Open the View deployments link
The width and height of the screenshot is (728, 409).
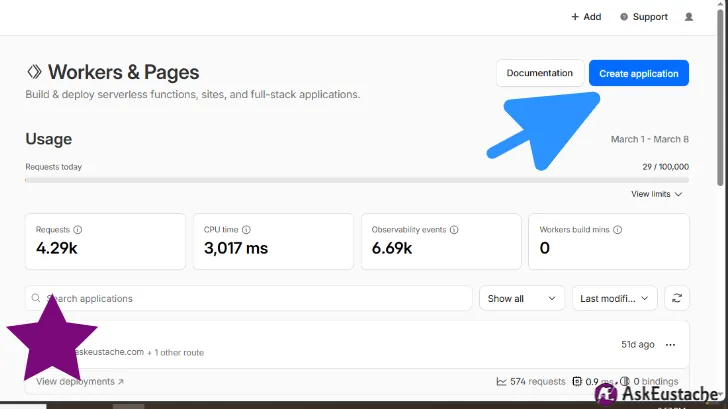tap(80, 381)
